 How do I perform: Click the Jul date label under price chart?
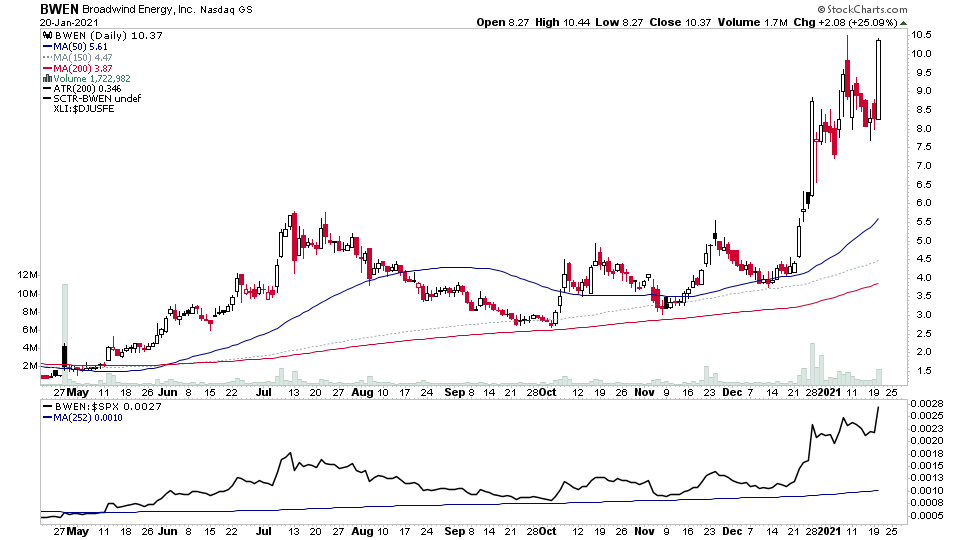263,392
